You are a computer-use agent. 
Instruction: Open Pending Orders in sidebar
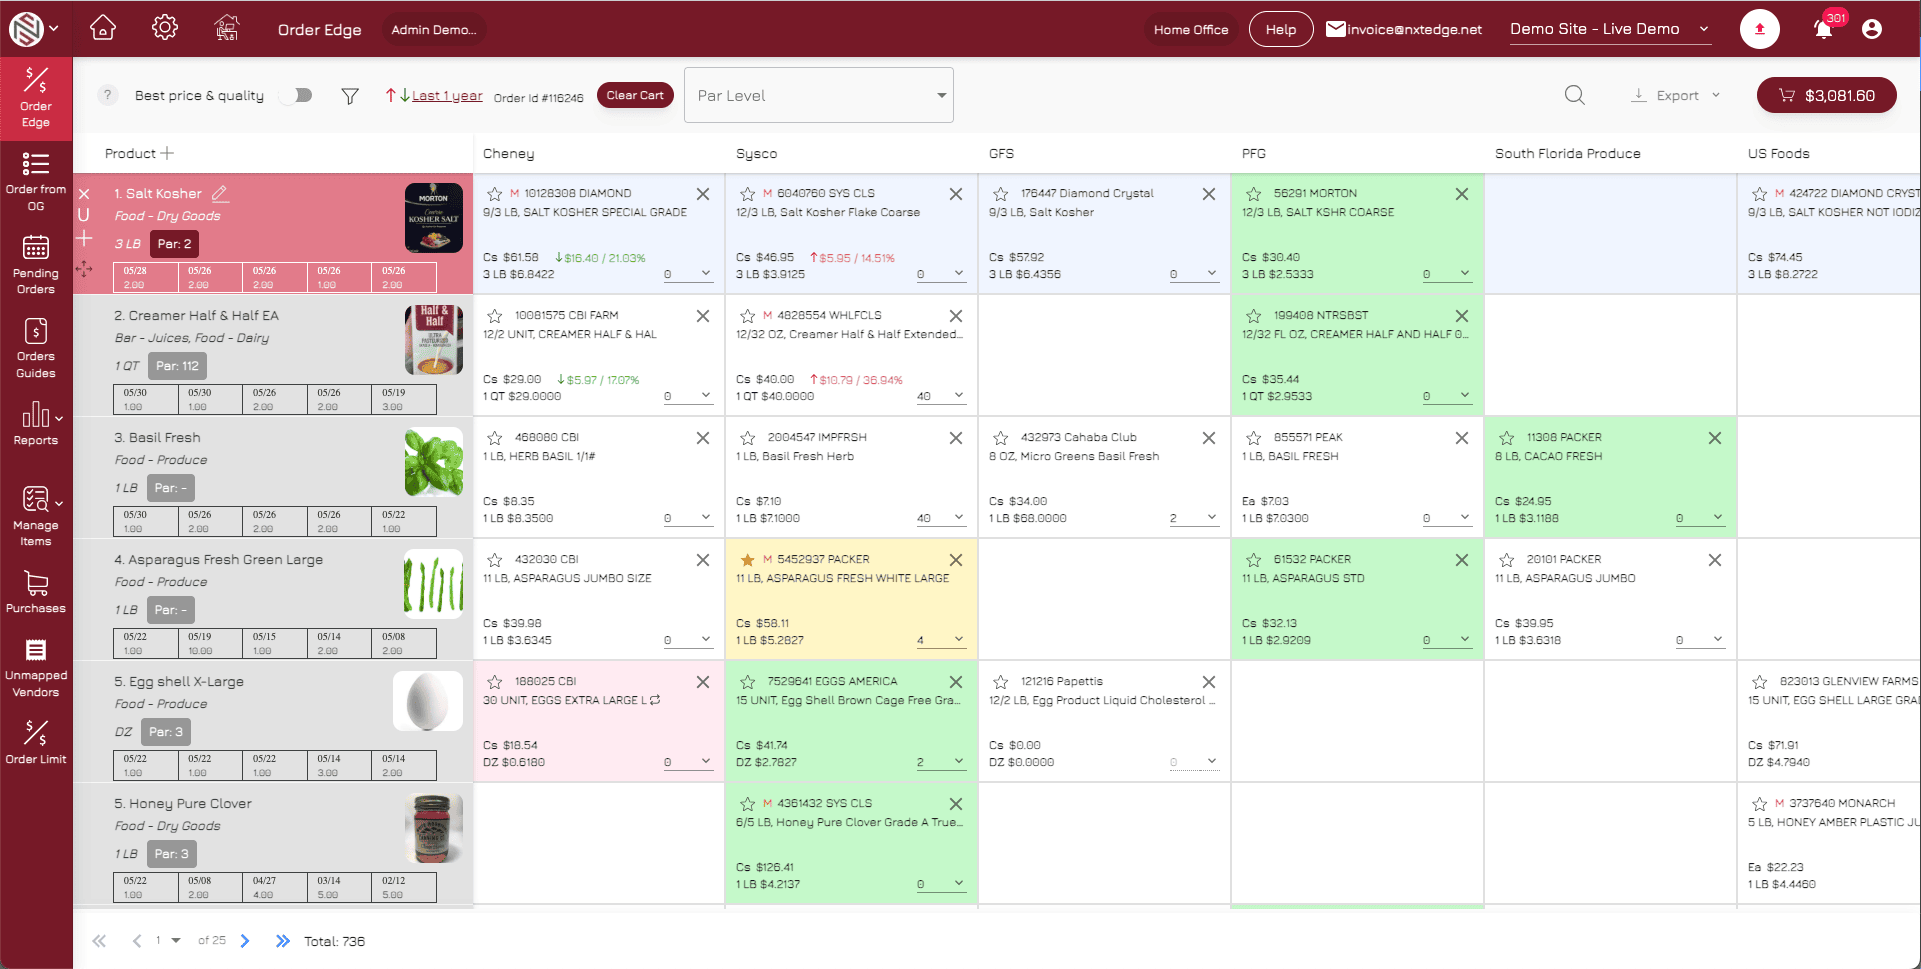click(x=36, y=264)
